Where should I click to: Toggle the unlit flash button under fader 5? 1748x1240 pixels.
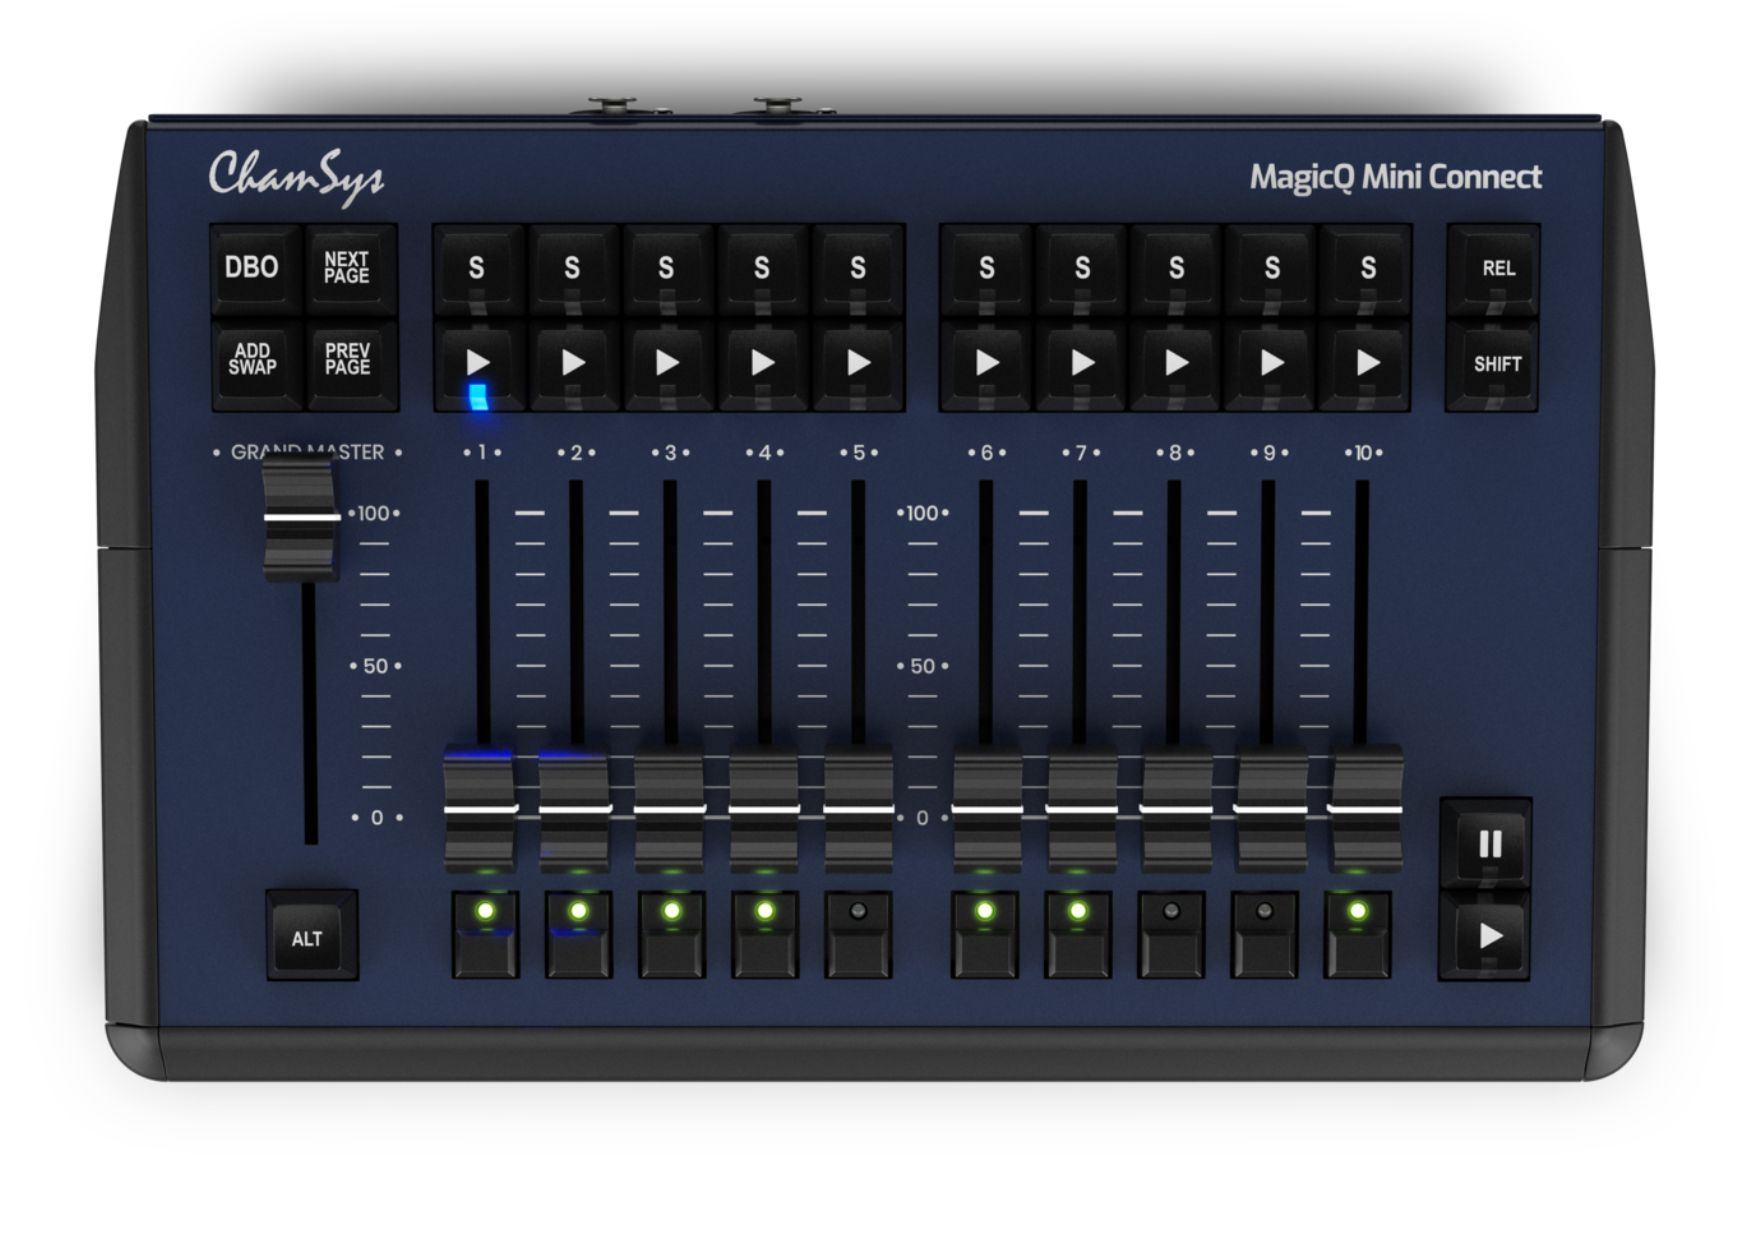[858, 935]
